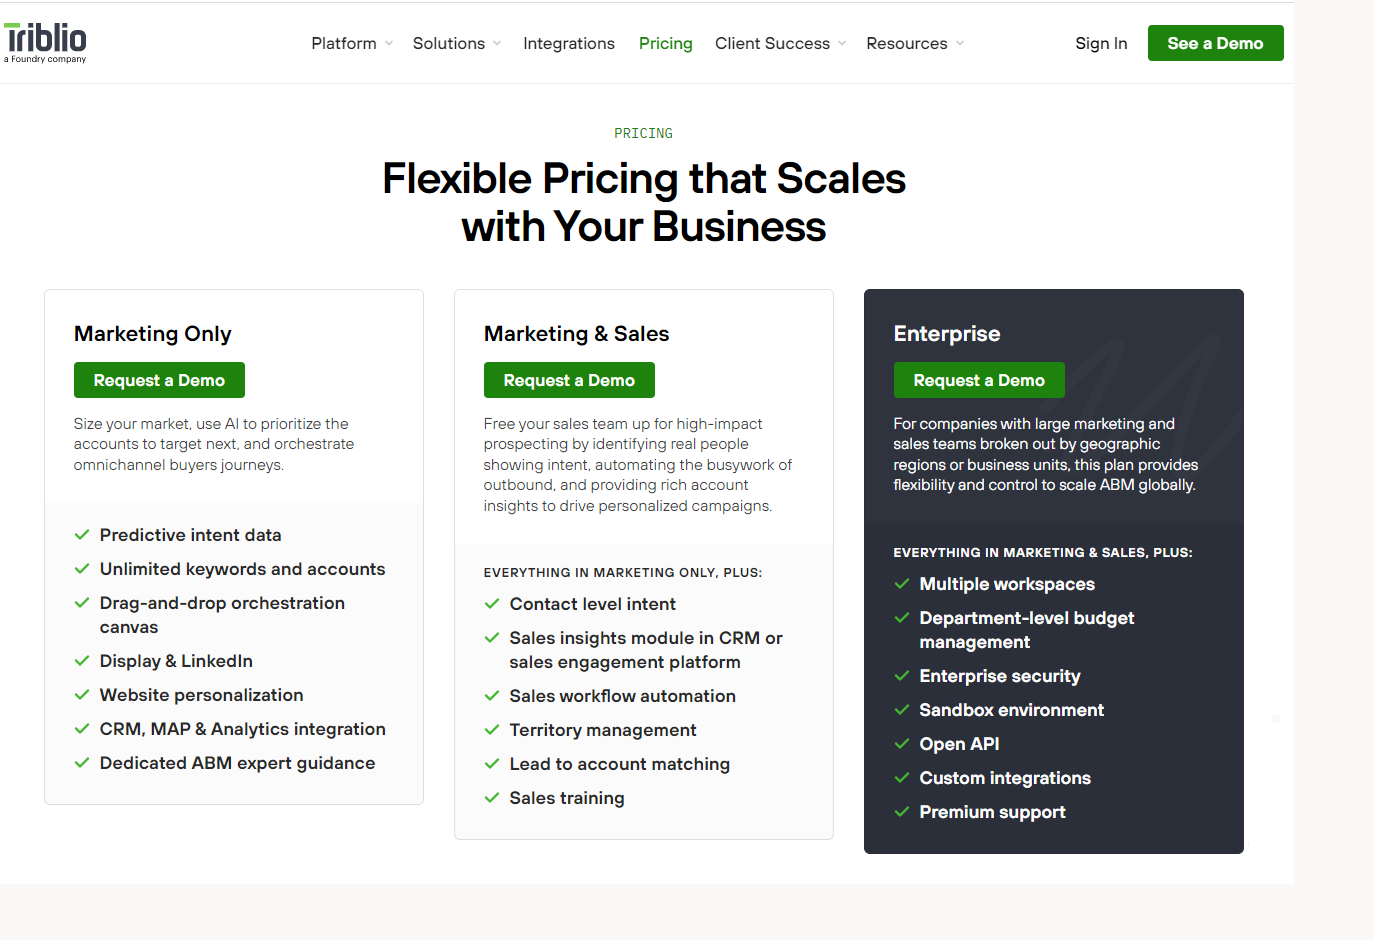Click the Triblio logo
1374x940 pixels.
click(46, 42)
